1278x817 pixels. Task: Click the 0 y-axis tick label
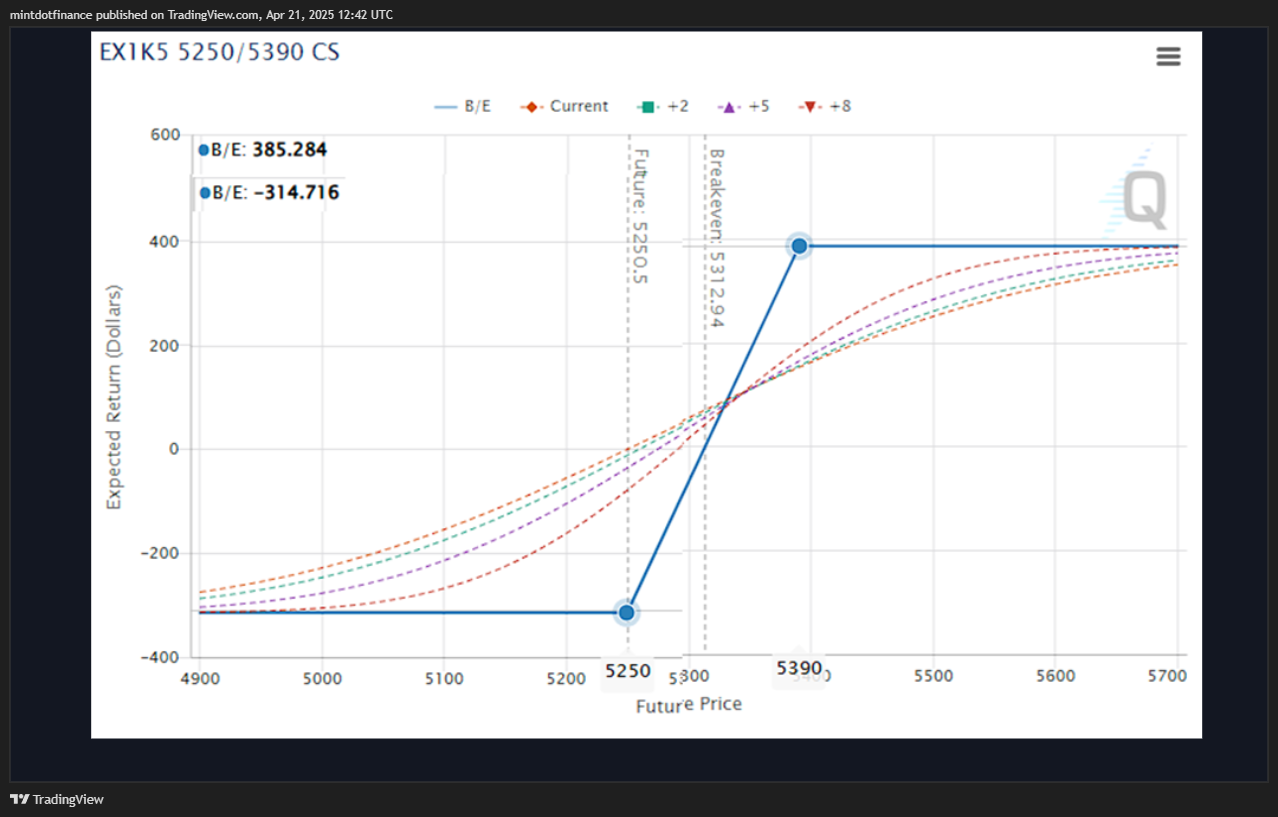(175, 449)
